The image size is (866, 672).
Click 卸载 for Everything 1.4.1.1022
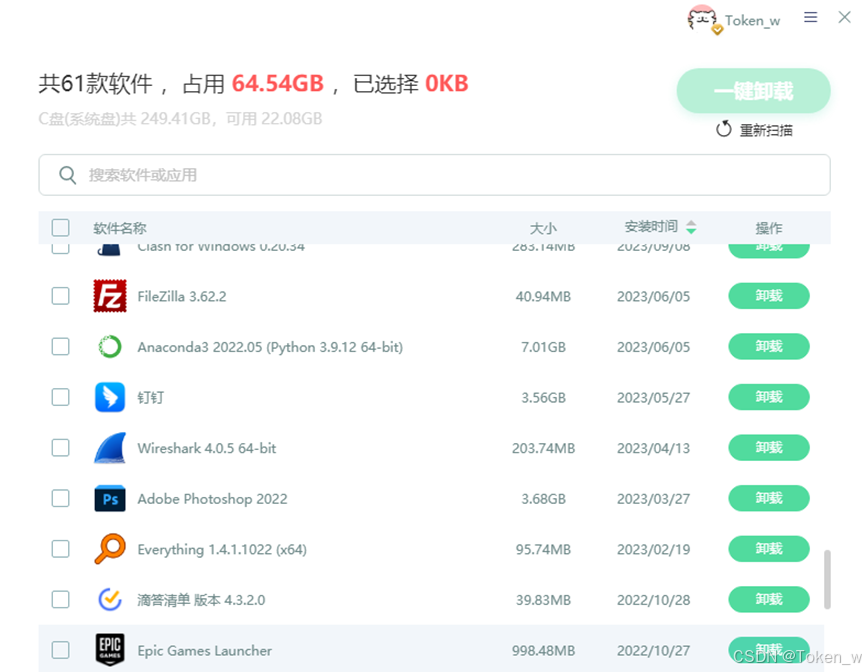pos(769,549)
